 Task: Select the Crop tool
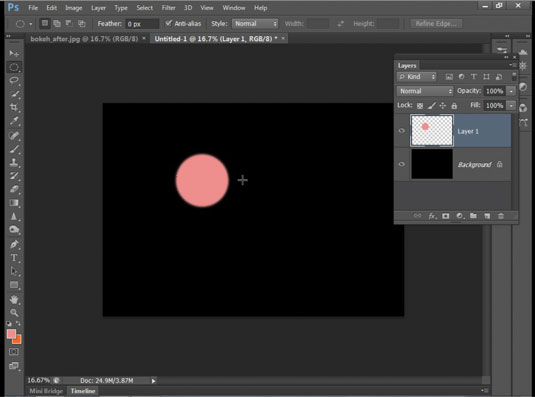click(14, 107)
